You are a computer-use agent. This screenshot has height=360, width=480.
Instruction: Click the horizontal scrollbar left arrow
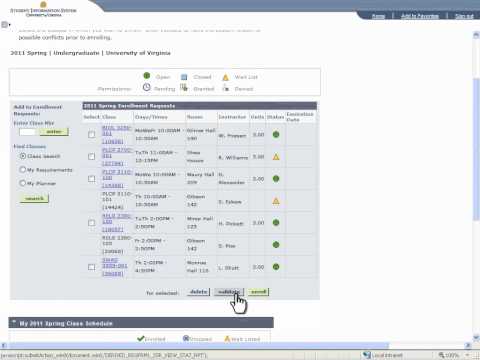point(4,346)
